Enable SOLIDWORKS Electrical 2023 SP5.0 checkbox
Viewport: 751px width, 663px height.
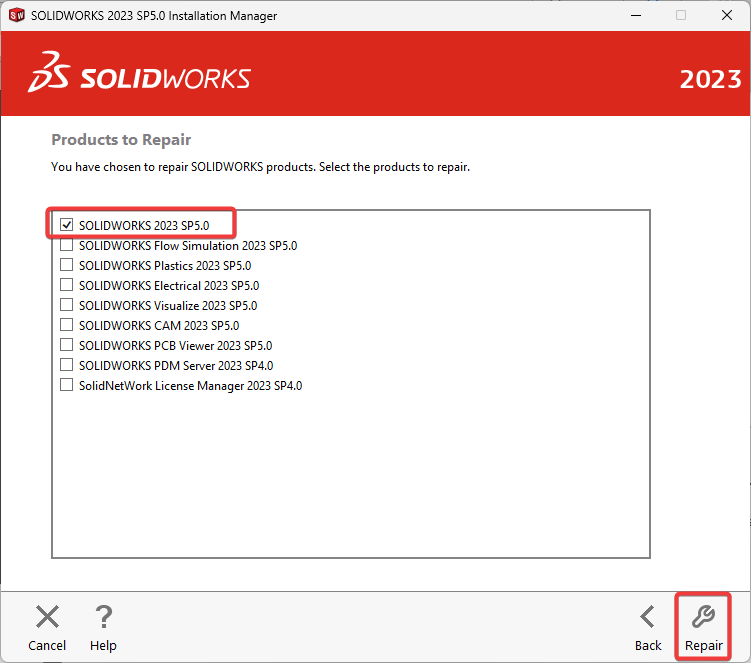tap(67, 285)
